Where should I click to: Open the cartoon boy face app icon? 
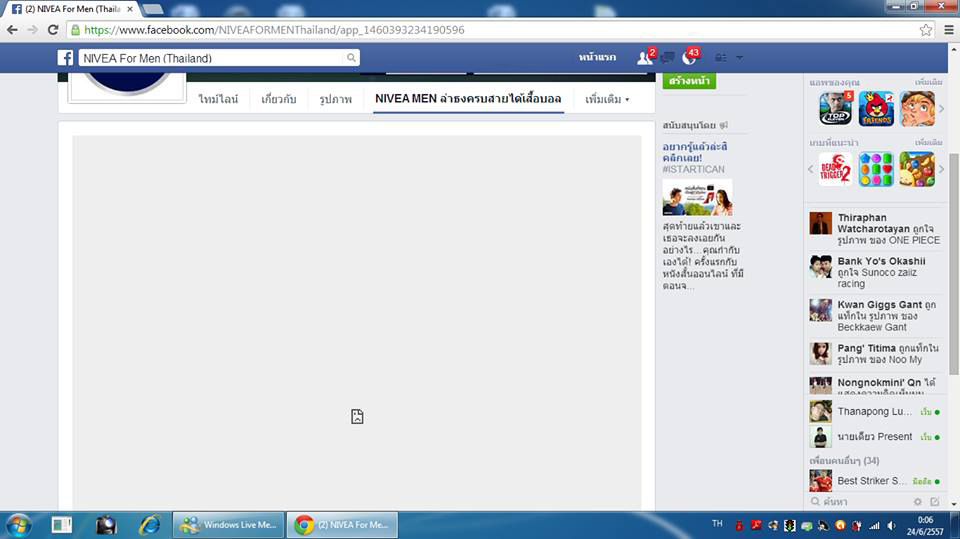tap(917, 108)
